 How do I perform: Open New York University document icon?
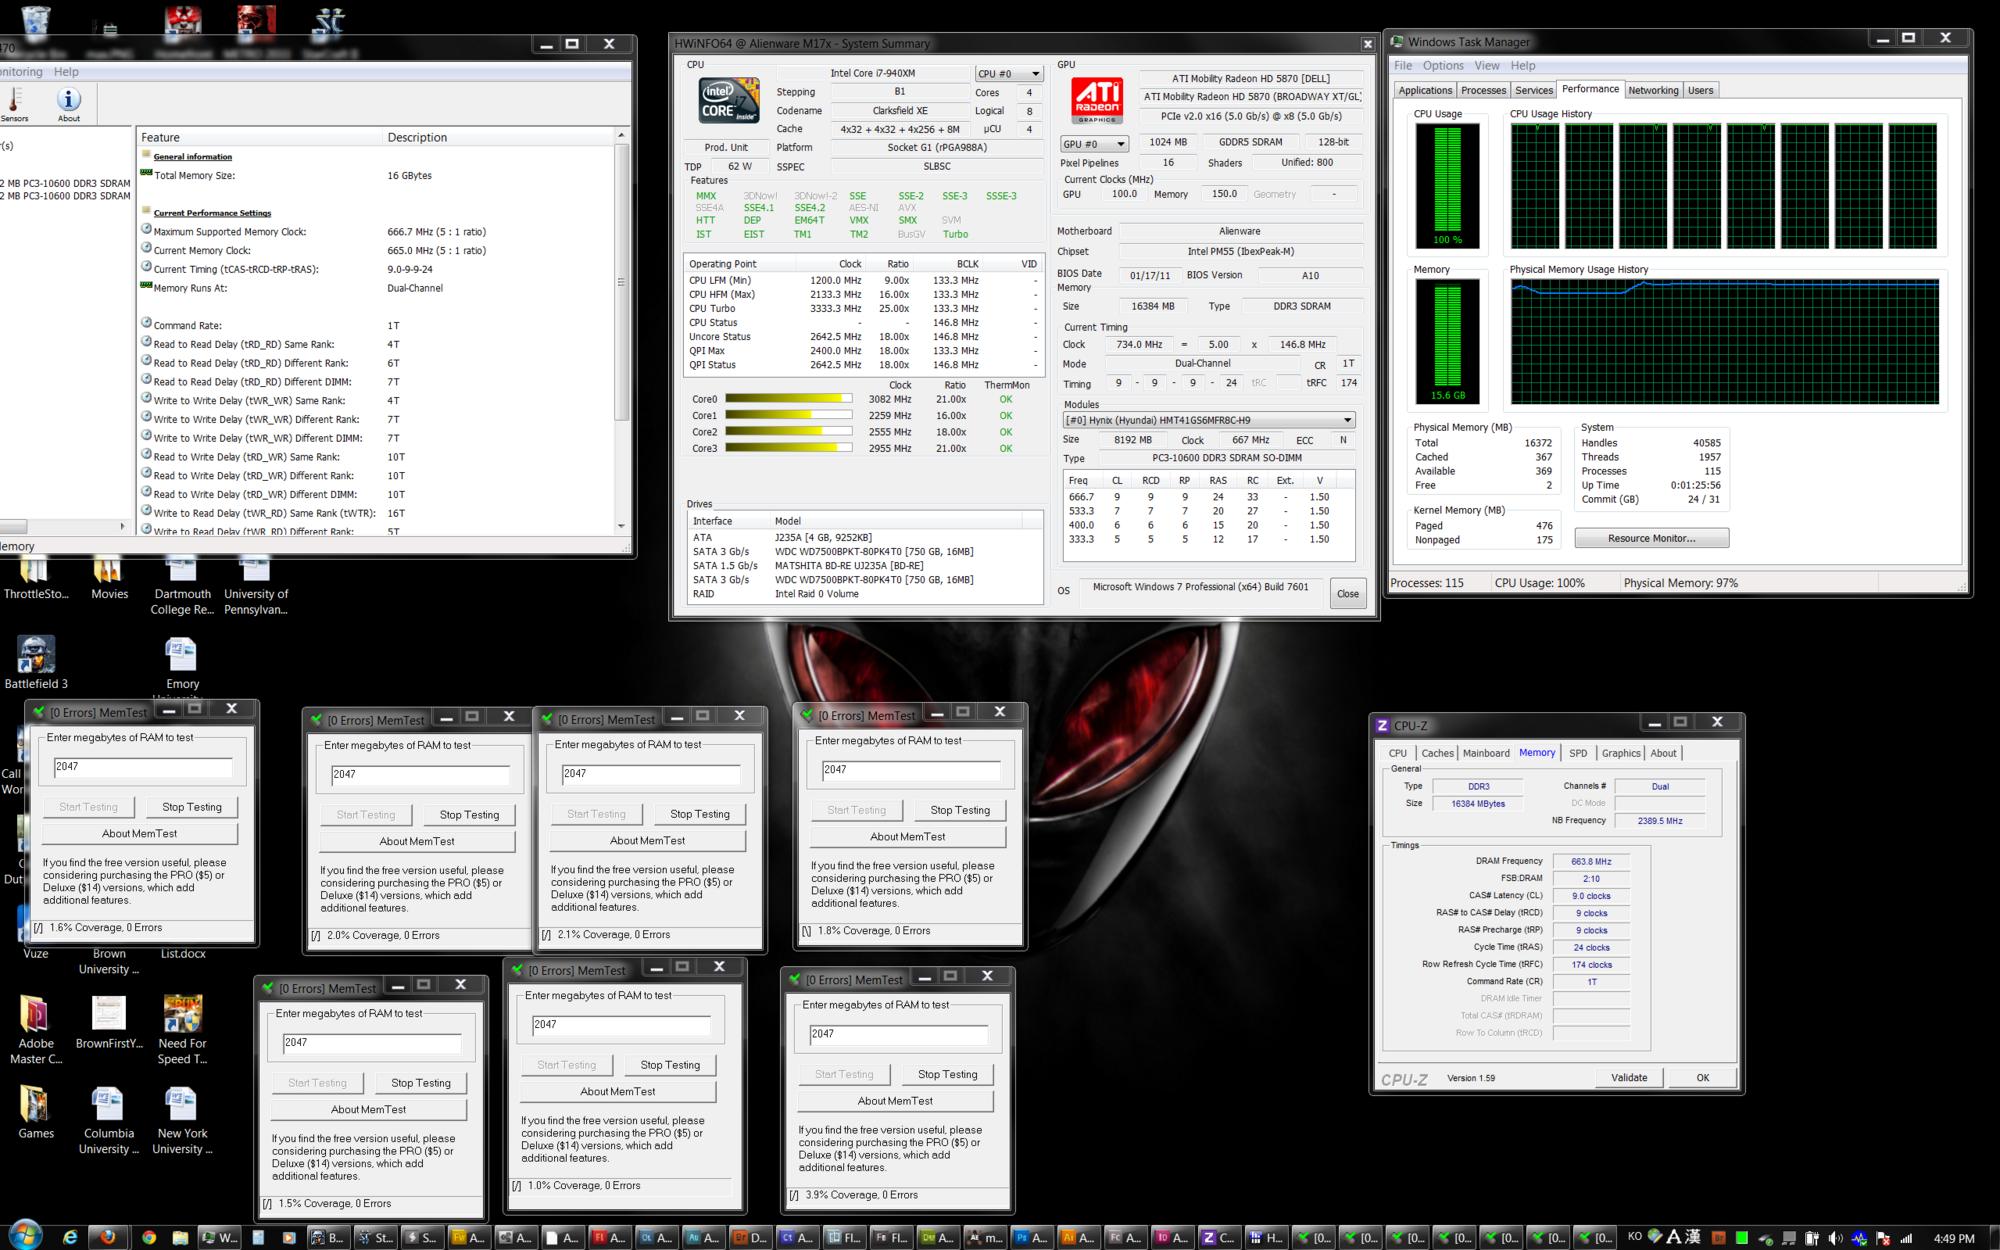click(182, 1120)
